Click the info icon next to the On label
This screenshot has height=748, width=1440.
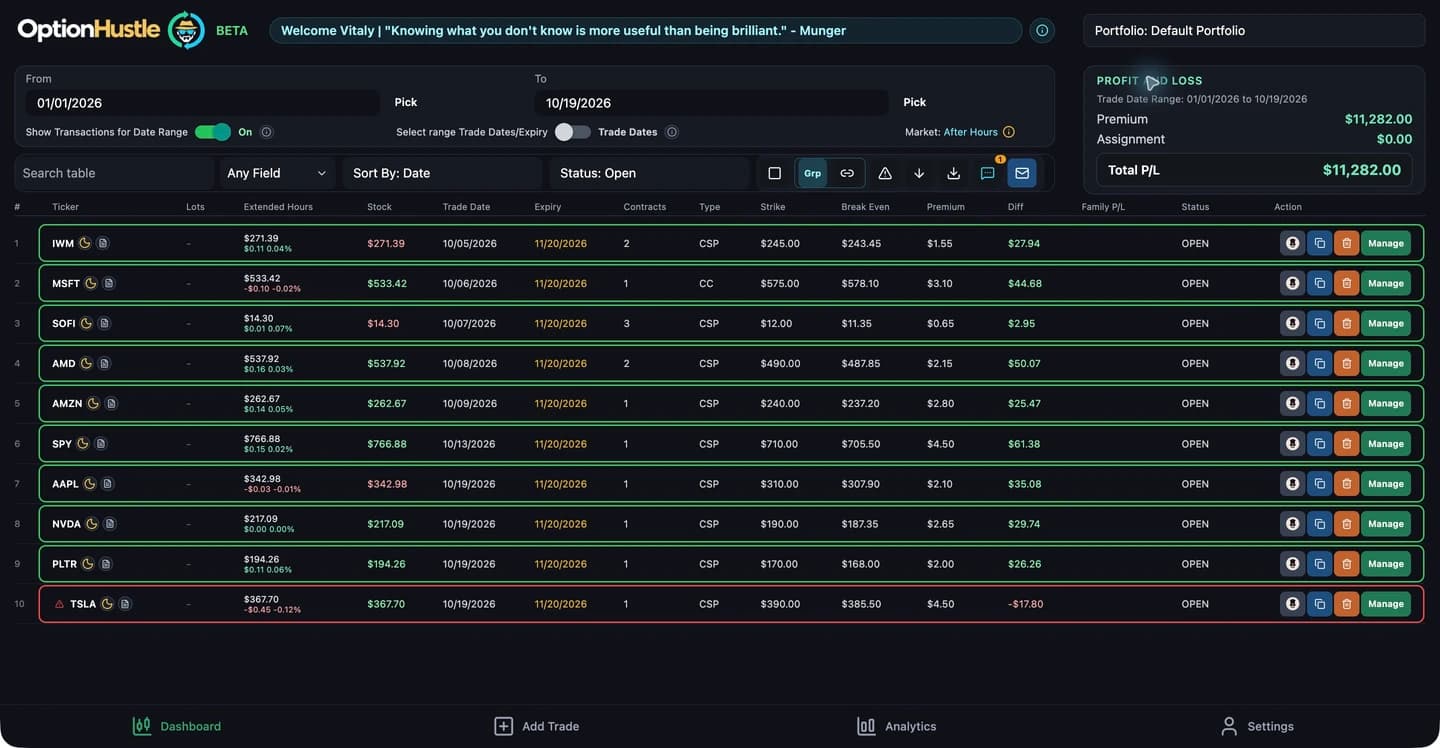[267, 132]
